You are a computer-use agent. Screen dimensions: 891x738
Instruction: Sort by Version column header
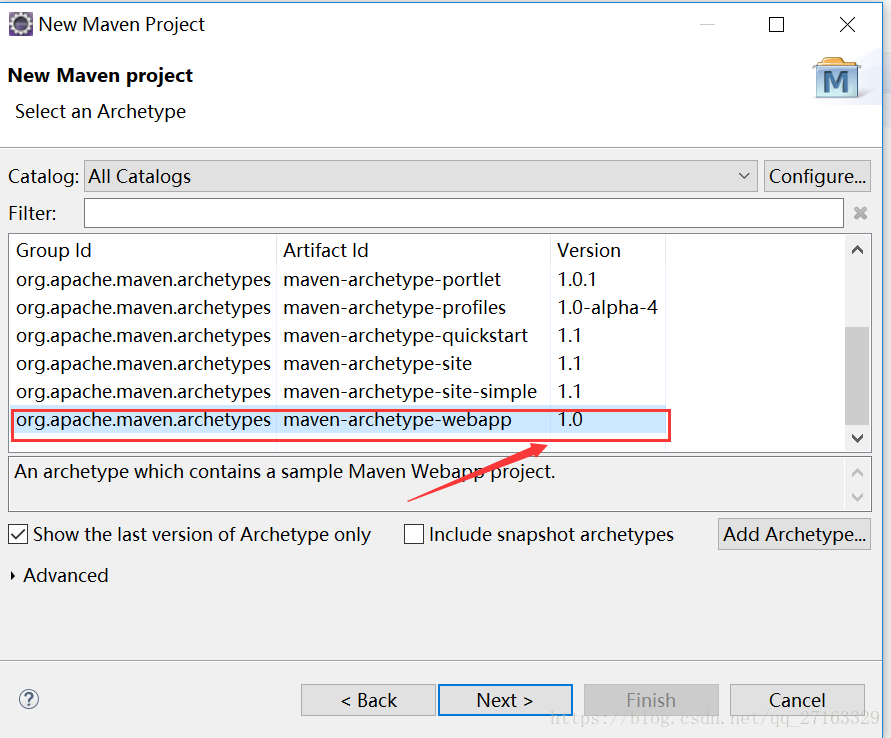click(608, 250)
